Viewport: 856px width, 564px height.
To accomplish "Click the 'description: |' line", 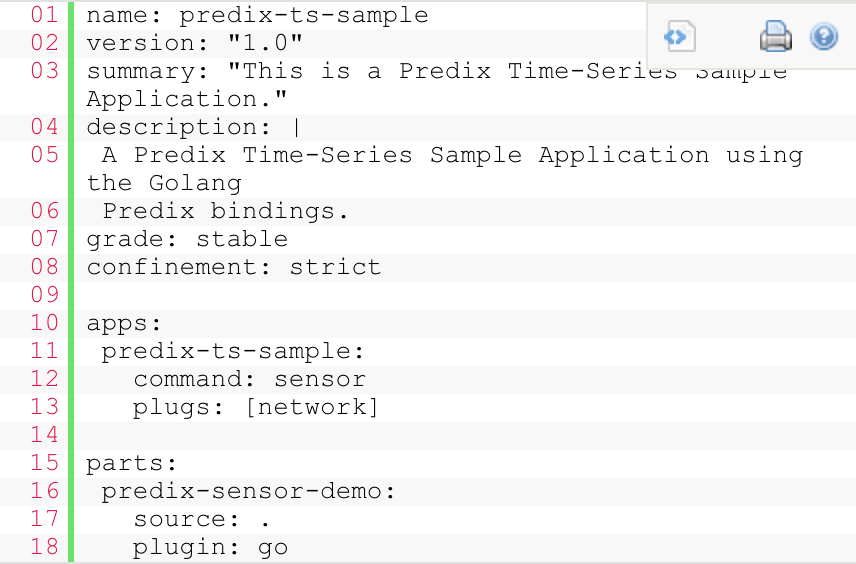I will pyautogui.click(x=194, y=127).
